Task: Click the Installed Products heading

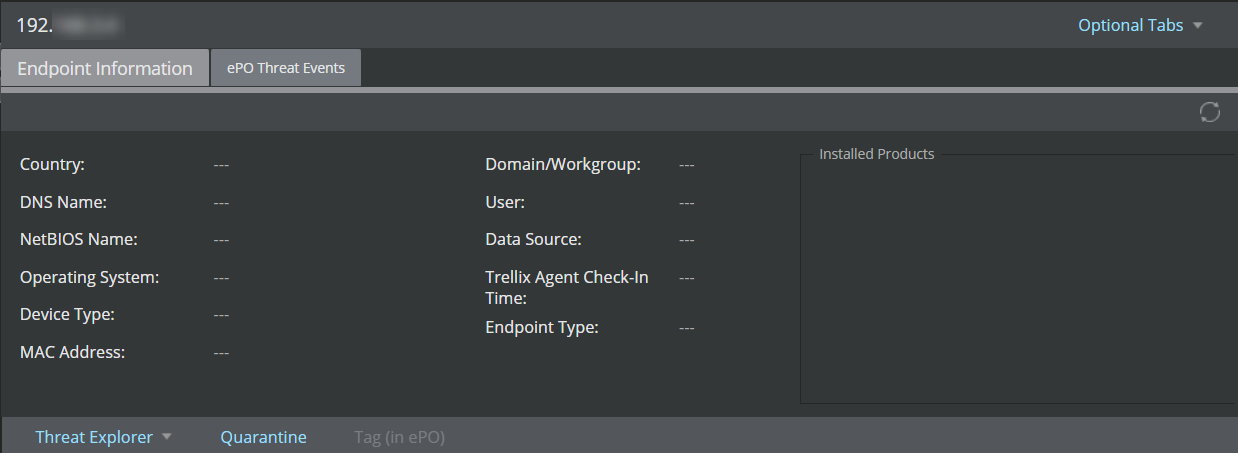Action: click(876, 154)
